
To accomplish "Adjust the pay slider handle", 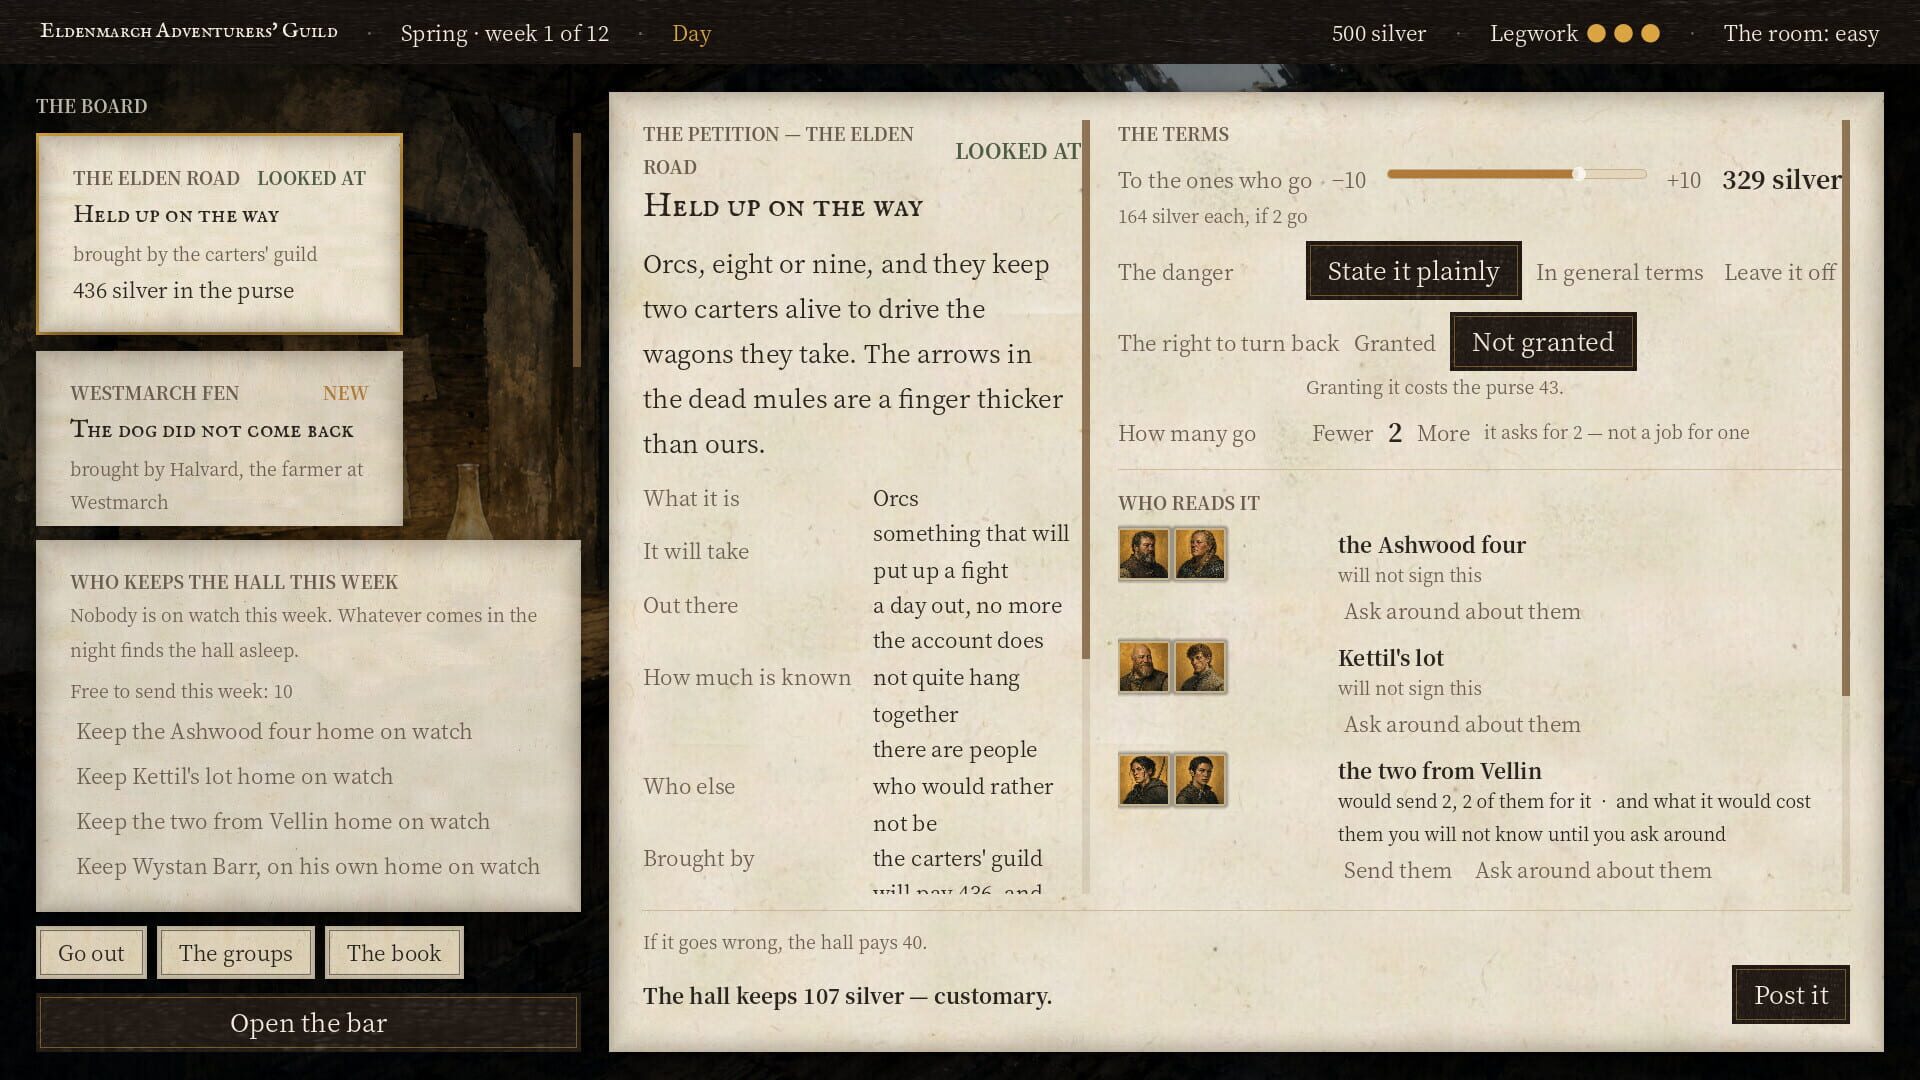I will (x=1578, y=174).
